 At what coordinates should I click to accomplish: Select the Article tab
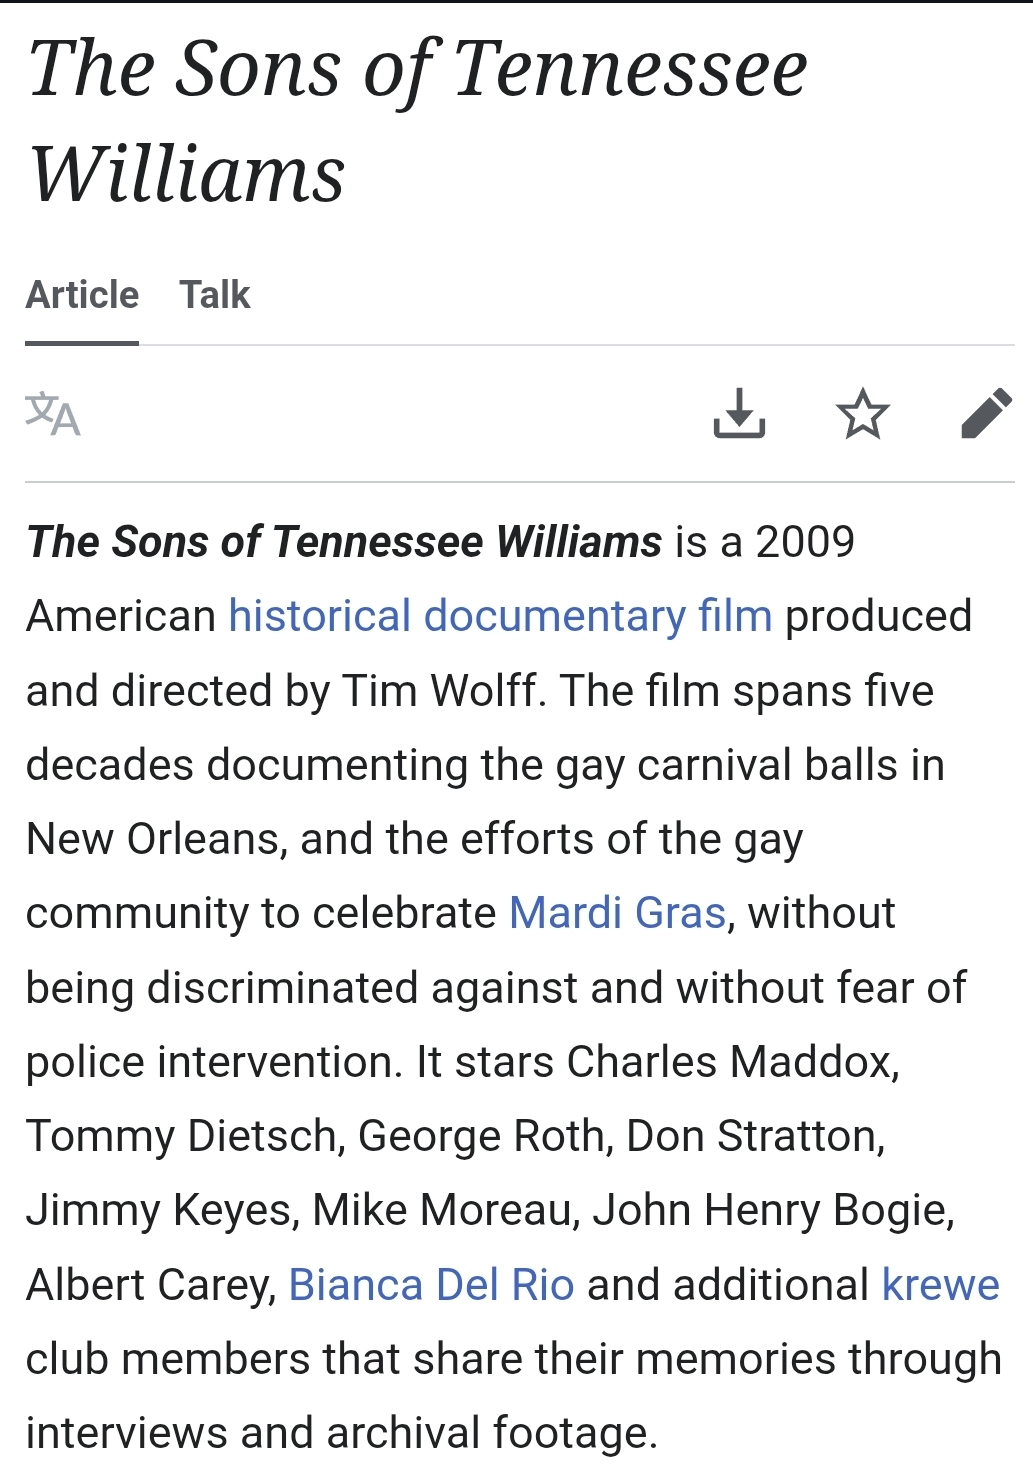point(82,295)
